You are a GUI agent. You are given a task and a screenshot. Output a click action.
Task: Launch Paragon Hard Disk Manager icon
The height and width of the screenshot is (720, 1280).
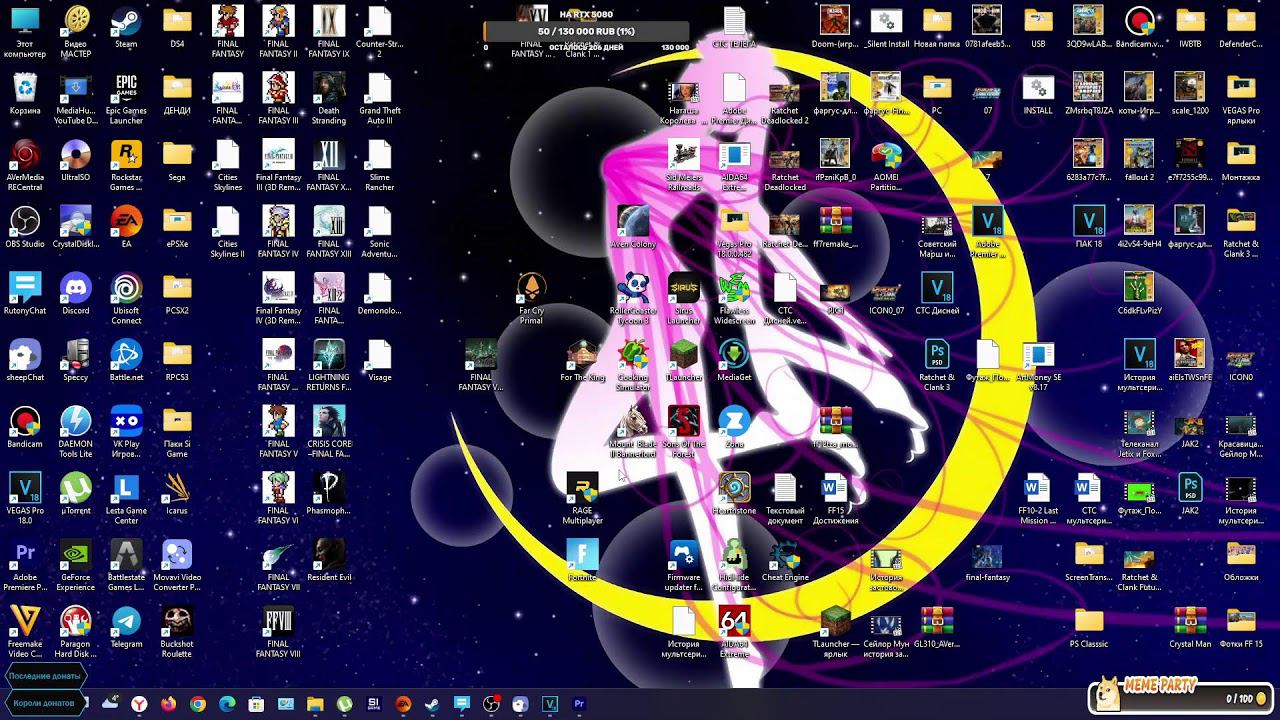(76, 632)
